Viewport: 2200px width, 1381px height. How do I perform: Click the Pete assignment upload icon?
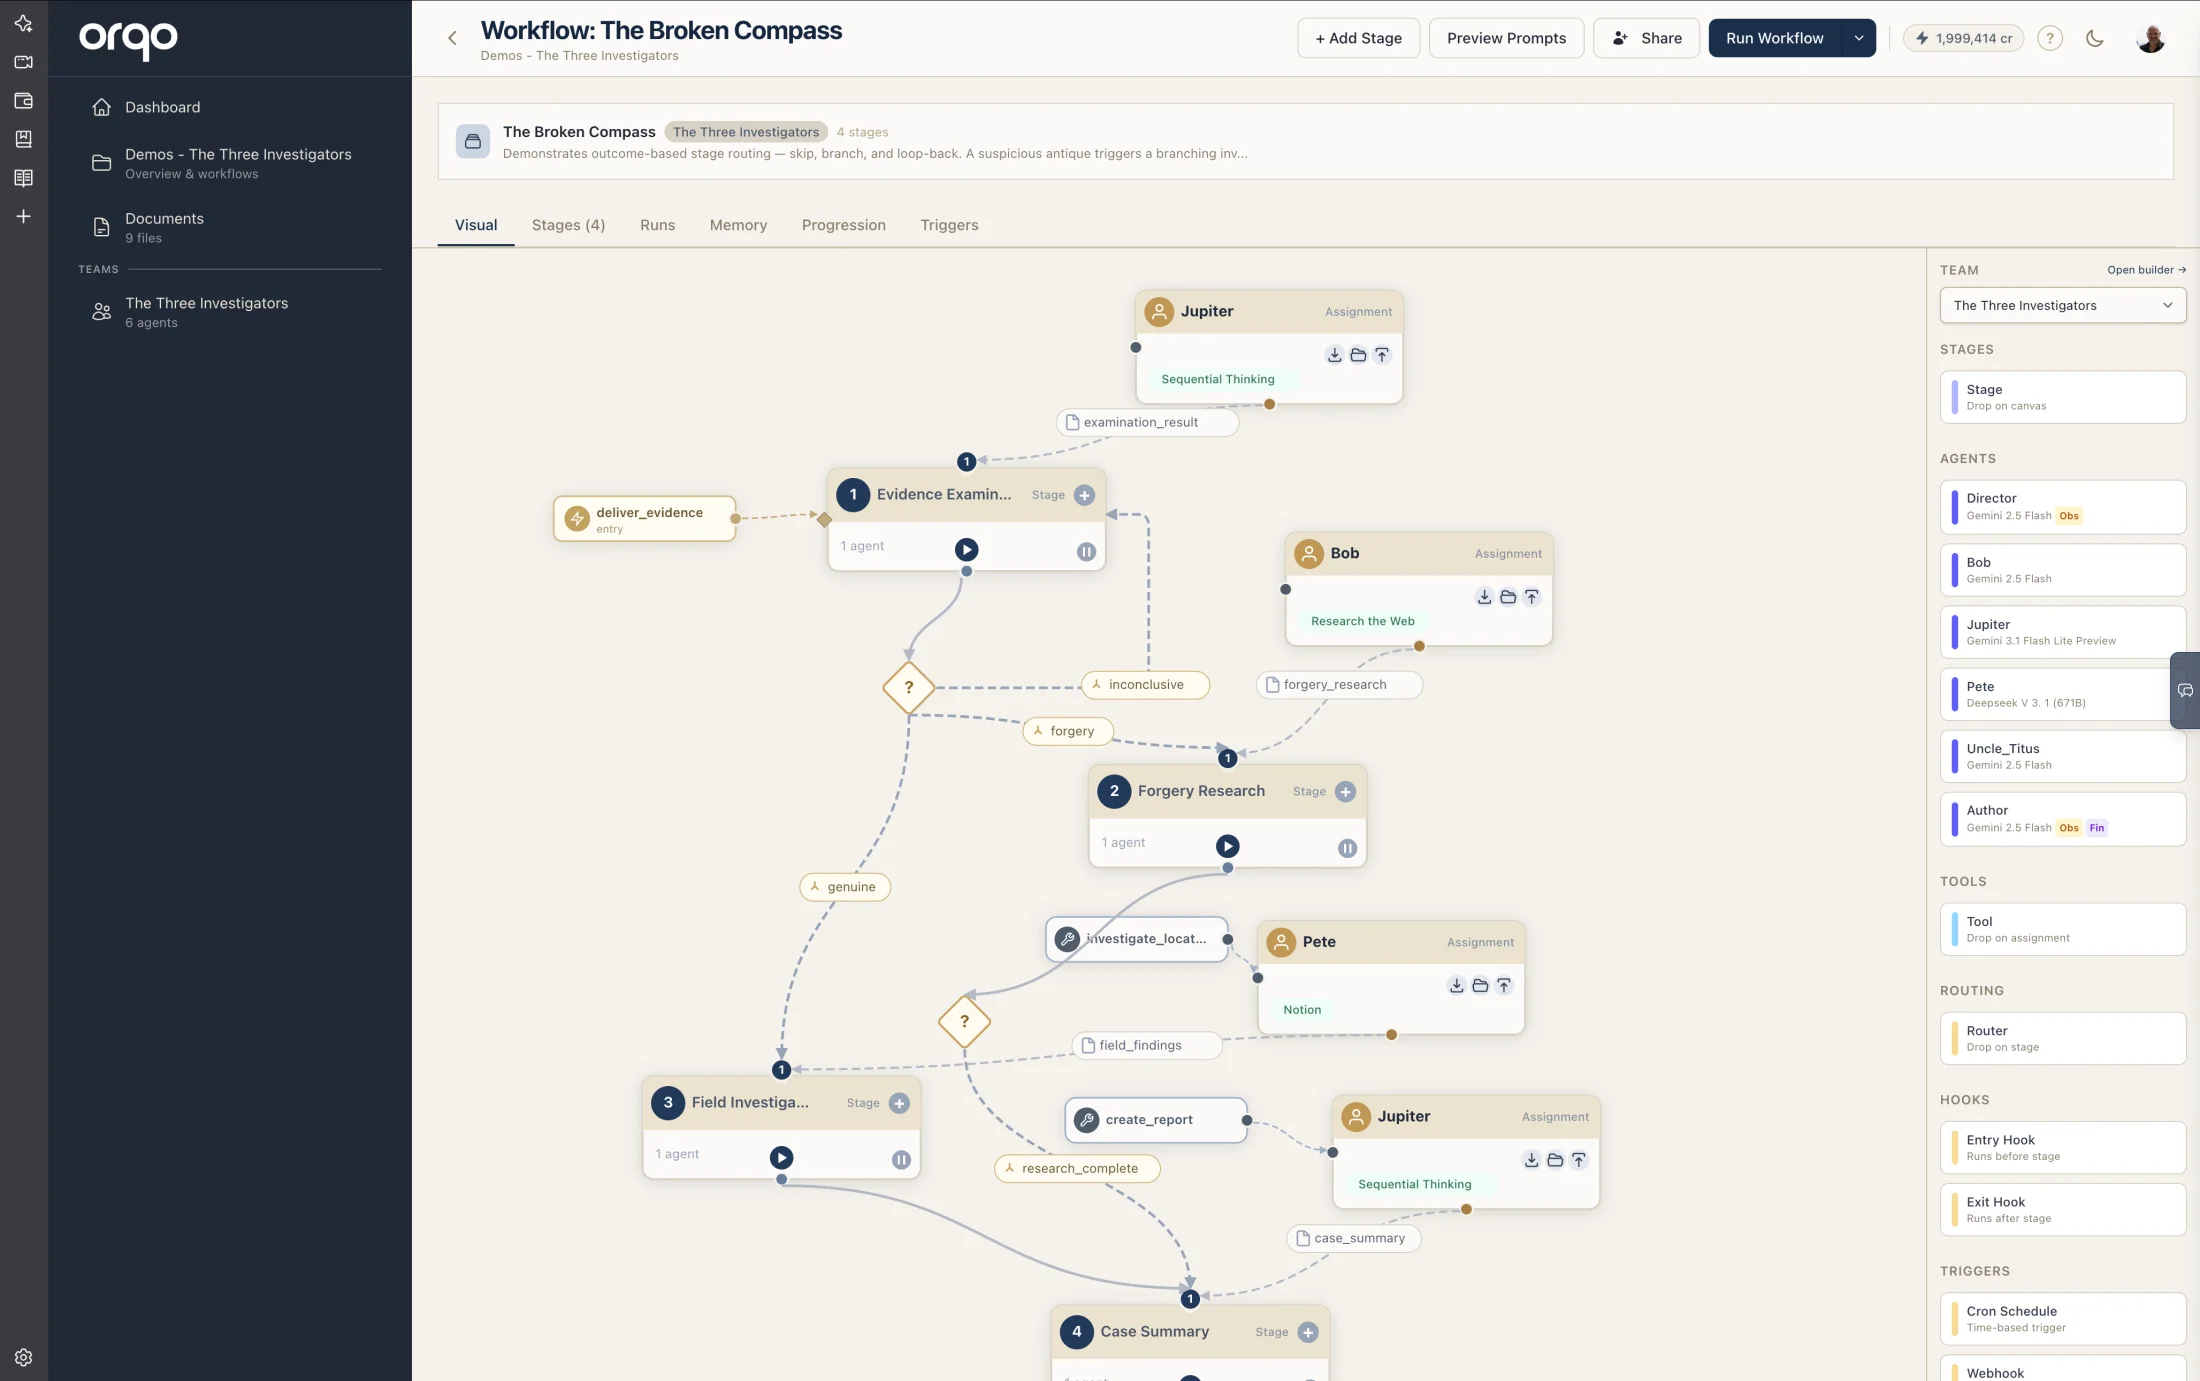1504,986
